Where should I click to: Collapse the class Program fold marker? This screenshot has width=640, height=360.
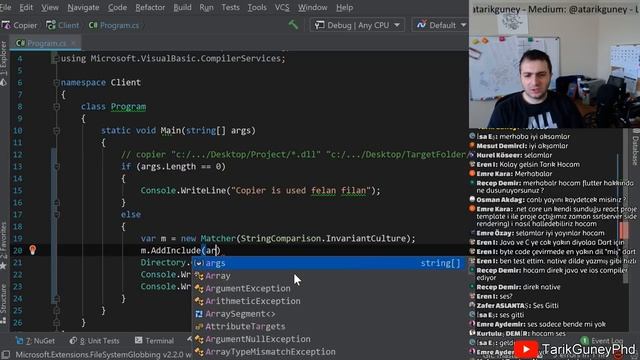coord(56,107)
